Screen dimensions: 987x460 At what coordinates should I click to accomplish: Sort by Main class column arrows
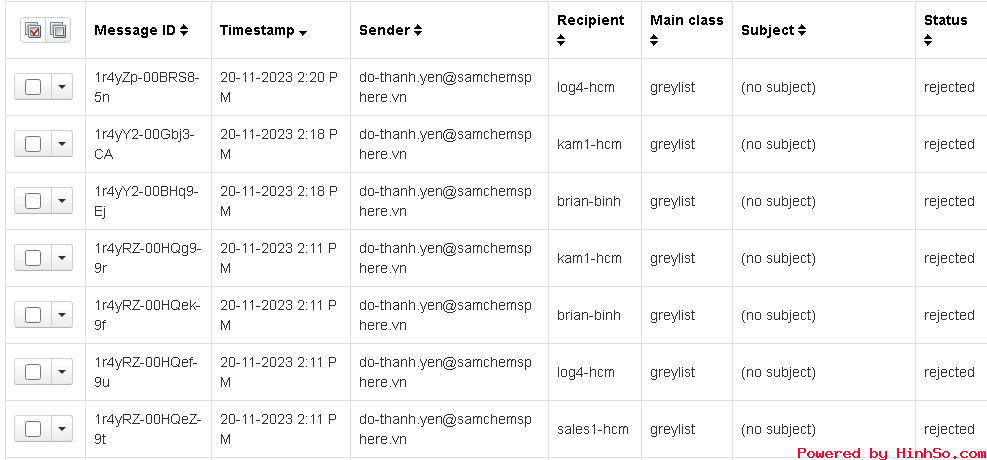click(x=654, y=41)
